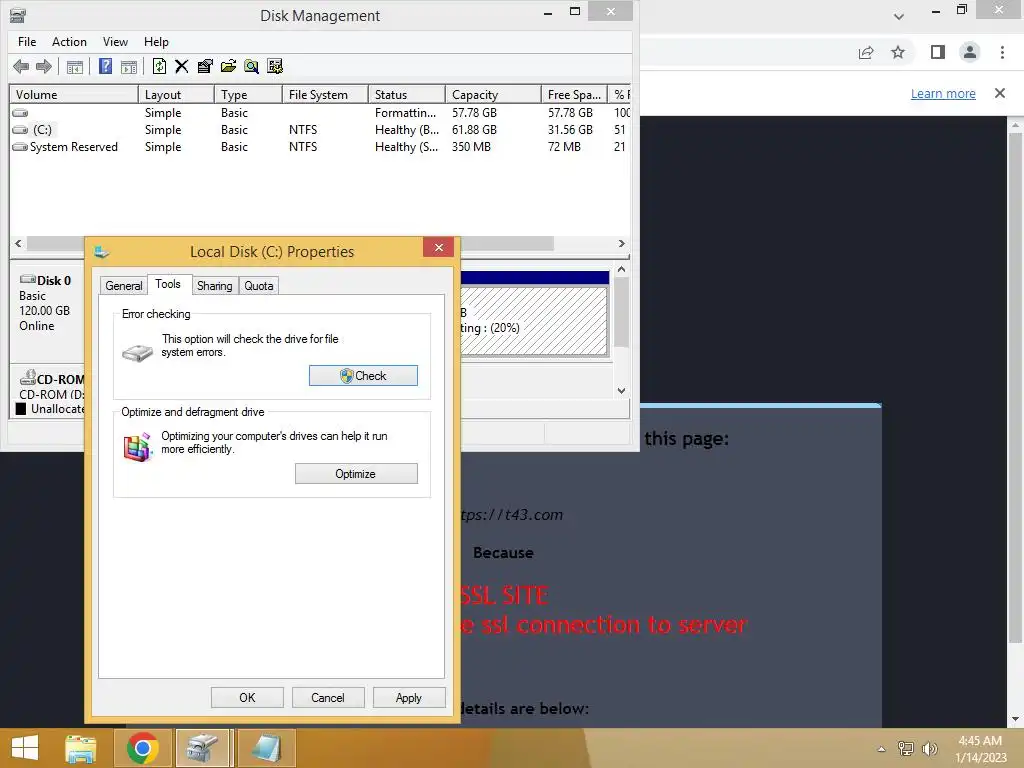The width and height of the screenshot is (1024, 768).
Task: Switch to Chrome on the taskbar
Action: [x=142, y=748]
